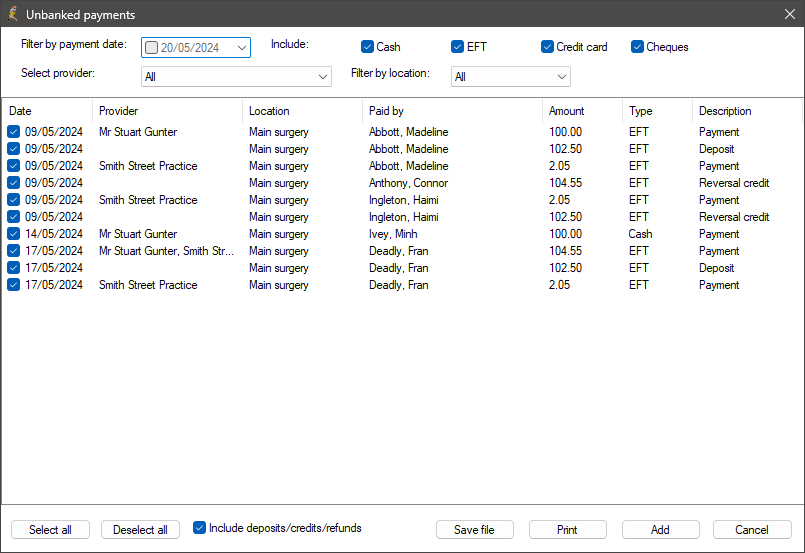Open the Filter by location dropdown
This screenshot has width=805, height=553.
pyautogui.click(x=510, y=77)
